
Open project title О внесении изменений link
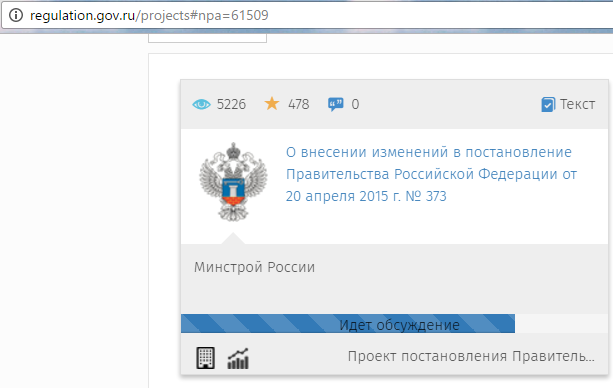[x=431, y=174]
